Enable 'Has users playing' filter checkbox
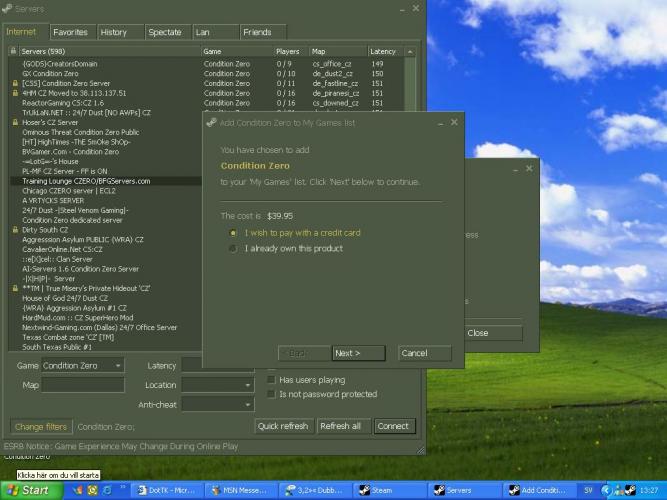 click(272, 380)
